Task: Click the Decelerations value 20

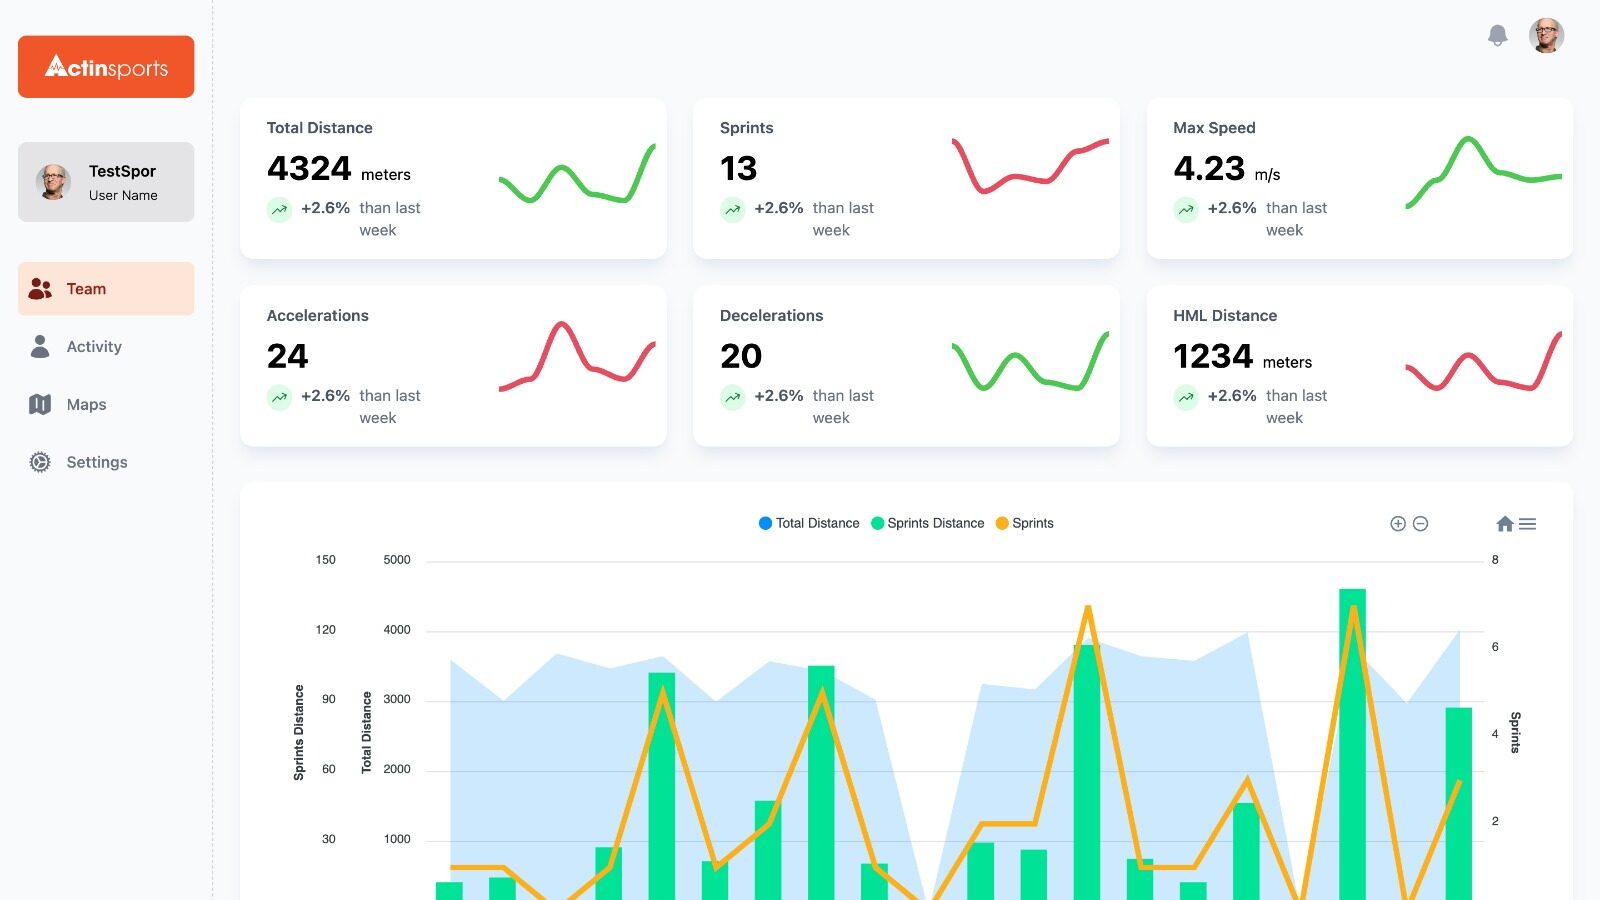Action: (x=741, y=357)
